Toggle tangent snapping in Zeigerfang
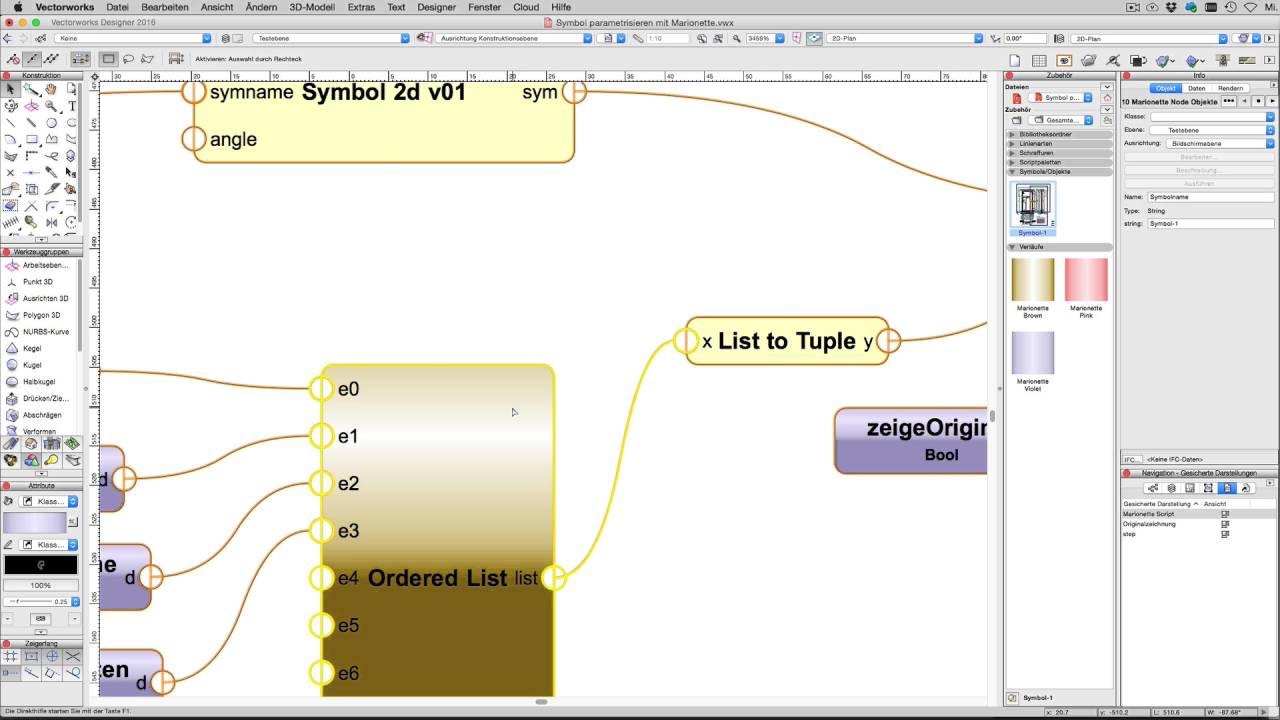 pos(73,674)
